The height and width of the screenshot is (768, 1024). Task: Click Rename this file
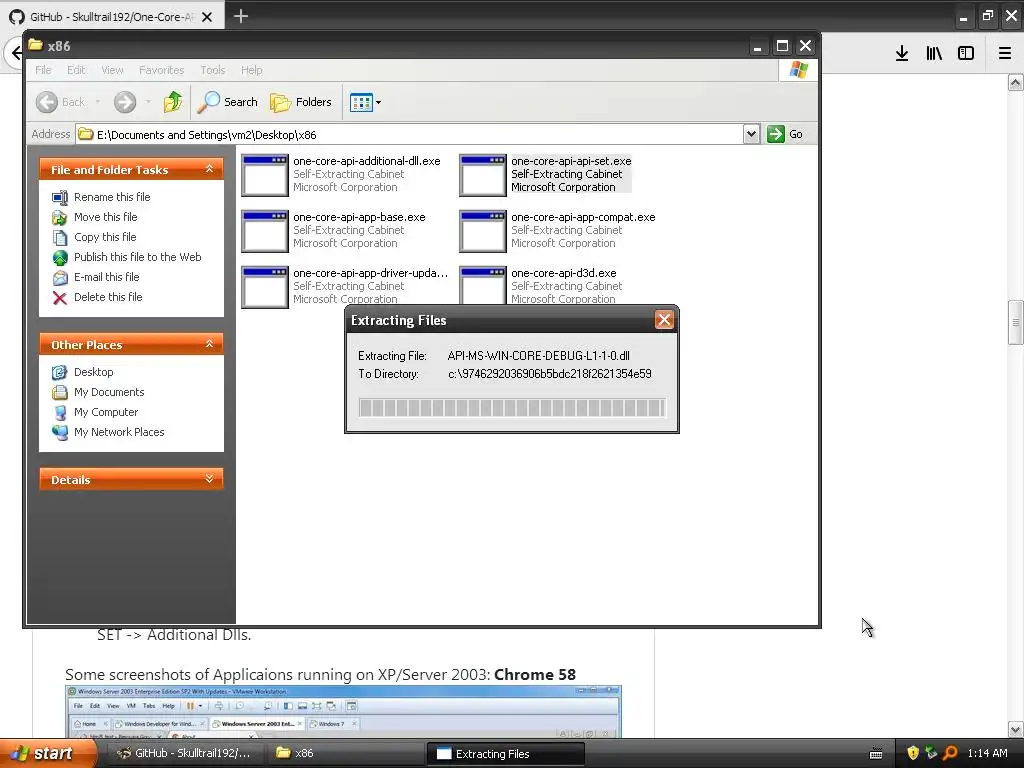coord(112,197)
